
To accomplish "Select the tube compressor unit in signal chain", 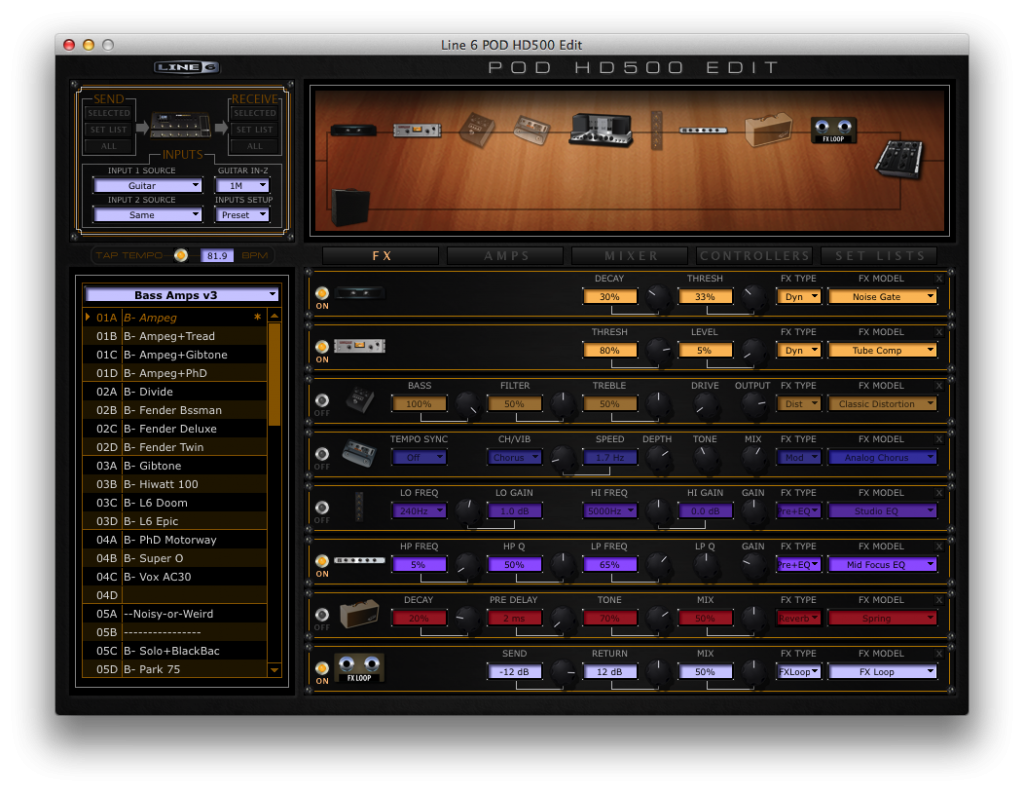I will point(417,131).
